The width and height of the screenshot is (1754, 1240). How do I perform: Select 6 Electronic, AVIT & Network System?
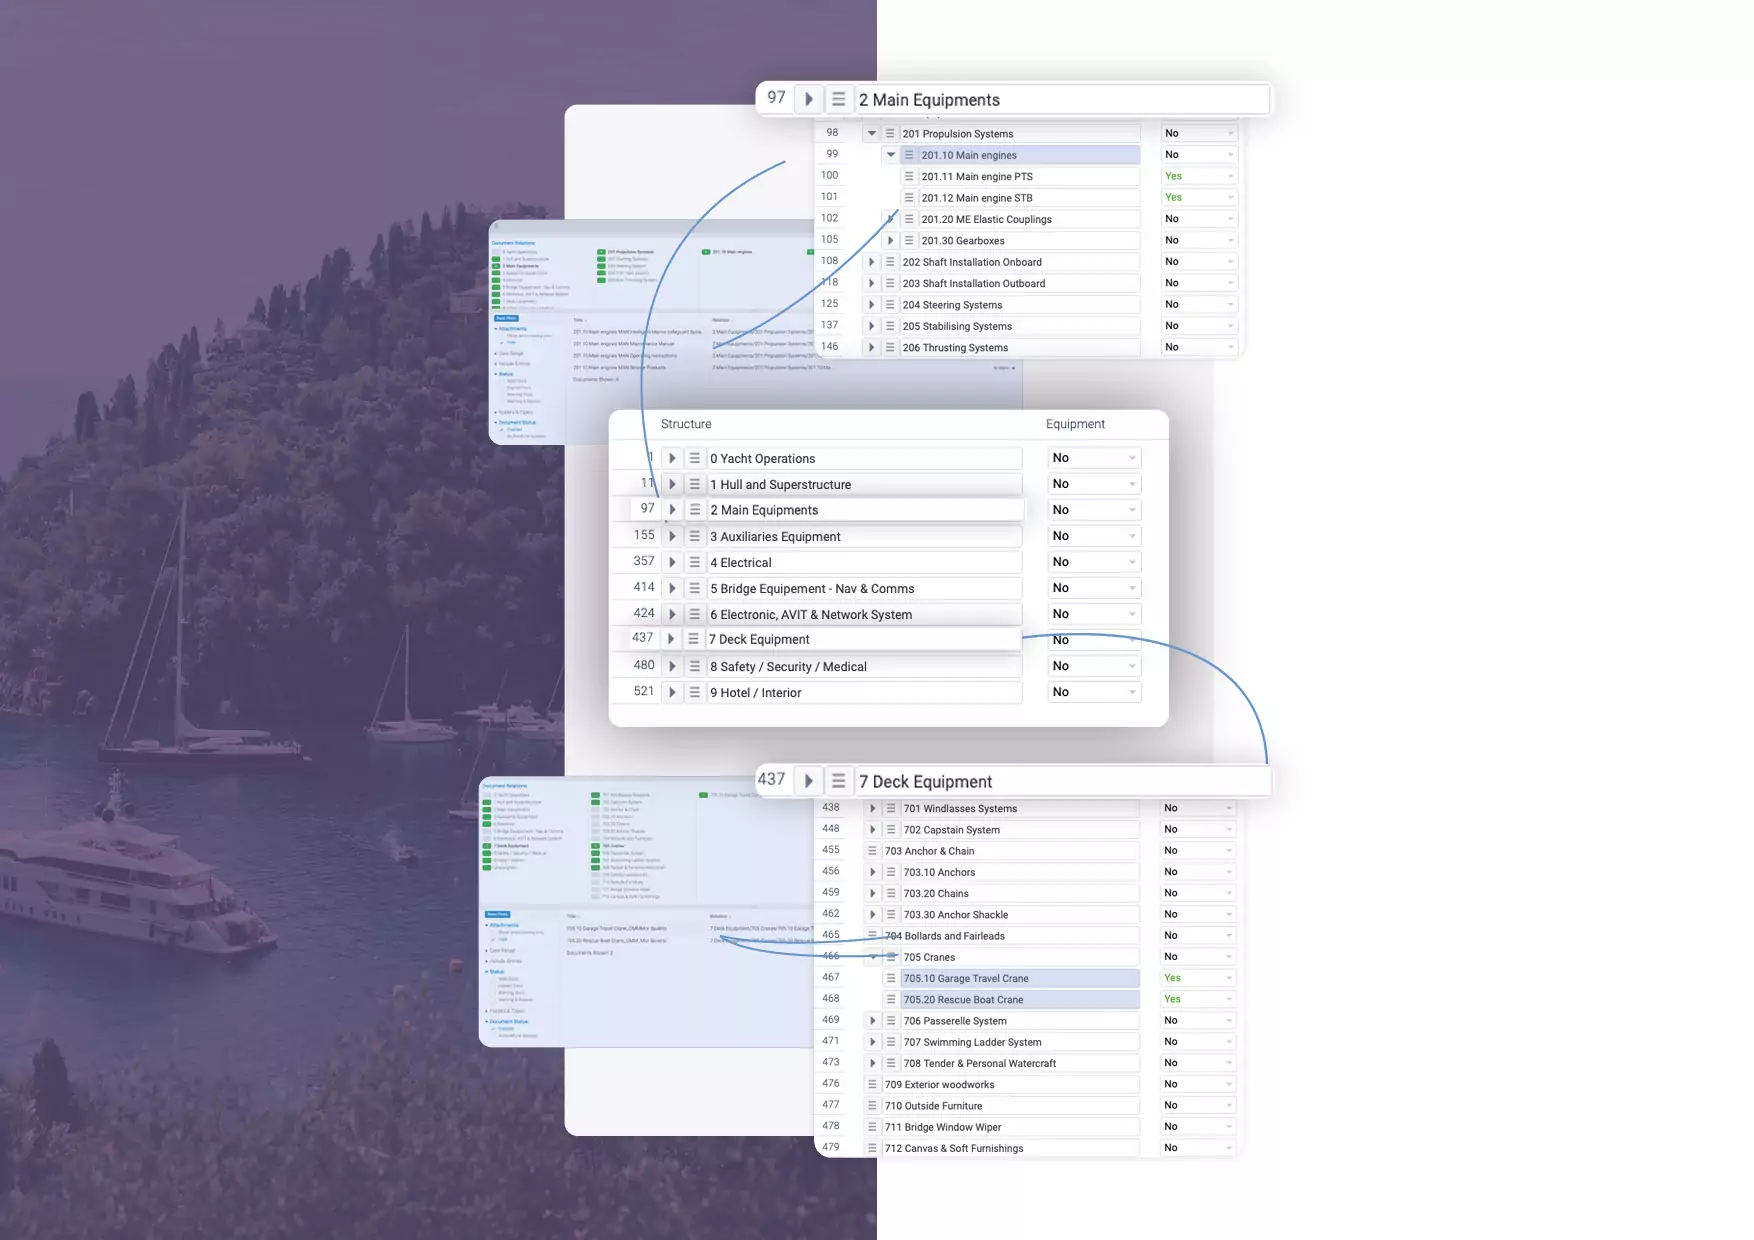pos(864,615)
